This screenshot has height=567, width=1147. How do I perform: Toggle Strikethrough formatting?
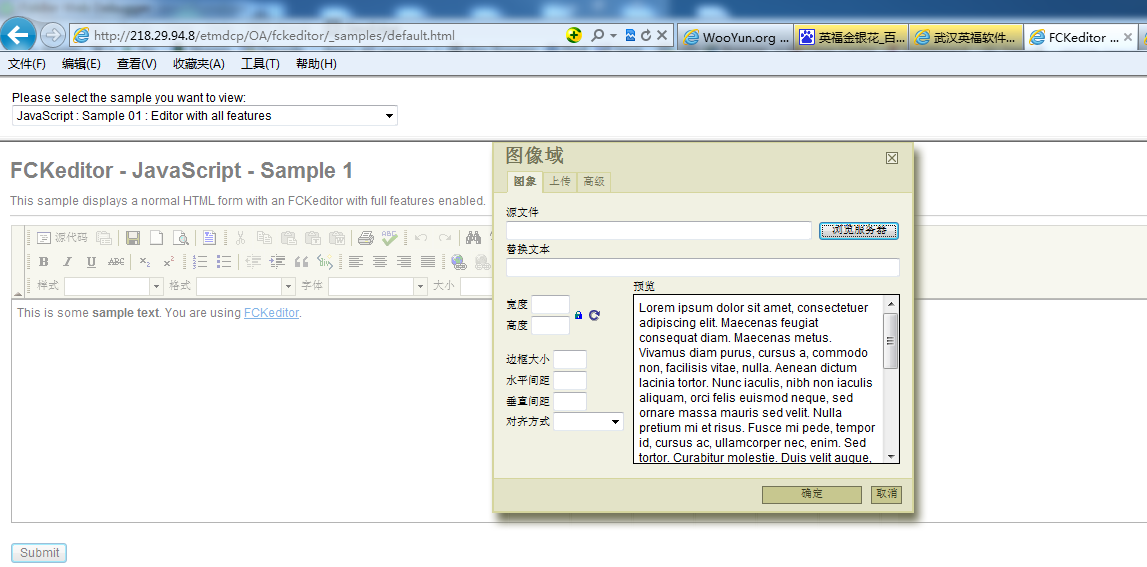tap(116, 261)
